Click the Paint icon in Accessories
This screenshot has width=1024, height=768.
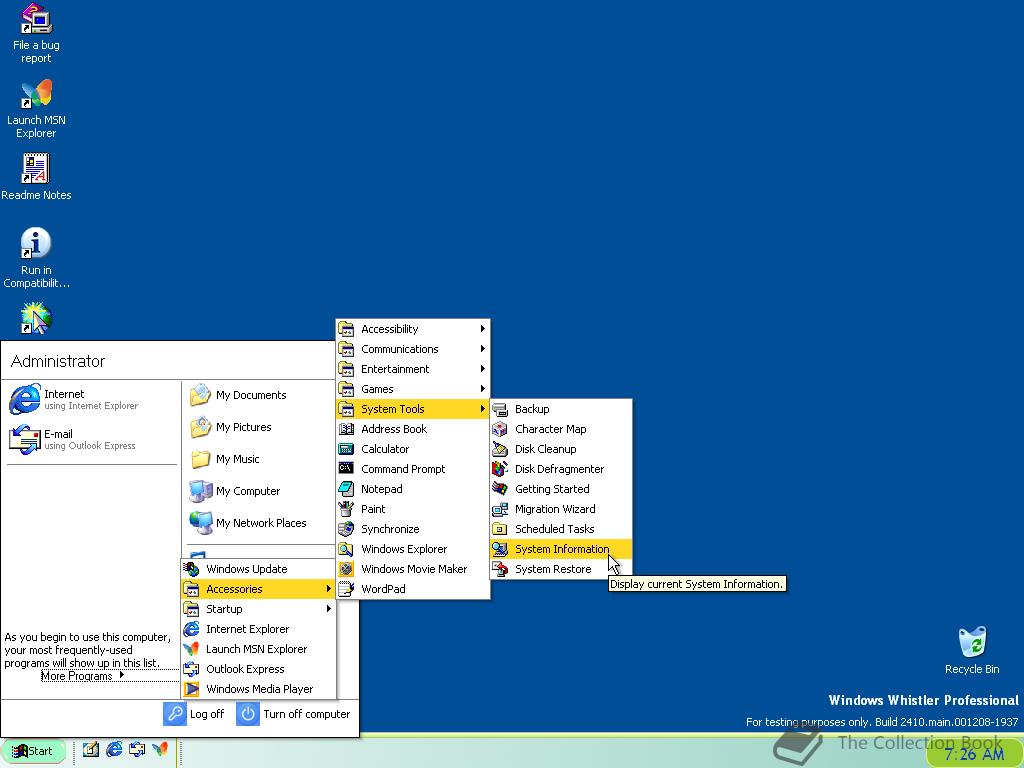tap(346, 509)
